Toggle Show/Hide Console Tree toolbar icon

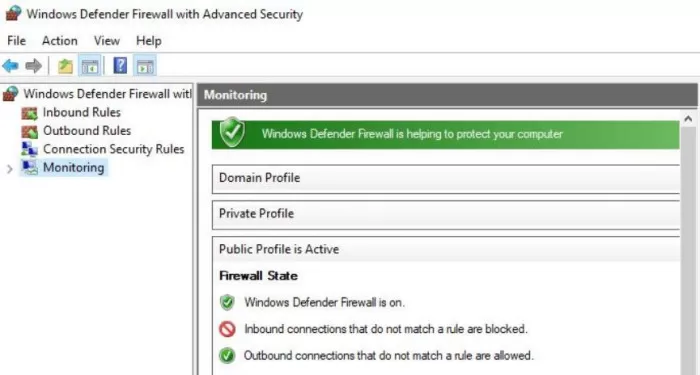[x=90, y=66]
